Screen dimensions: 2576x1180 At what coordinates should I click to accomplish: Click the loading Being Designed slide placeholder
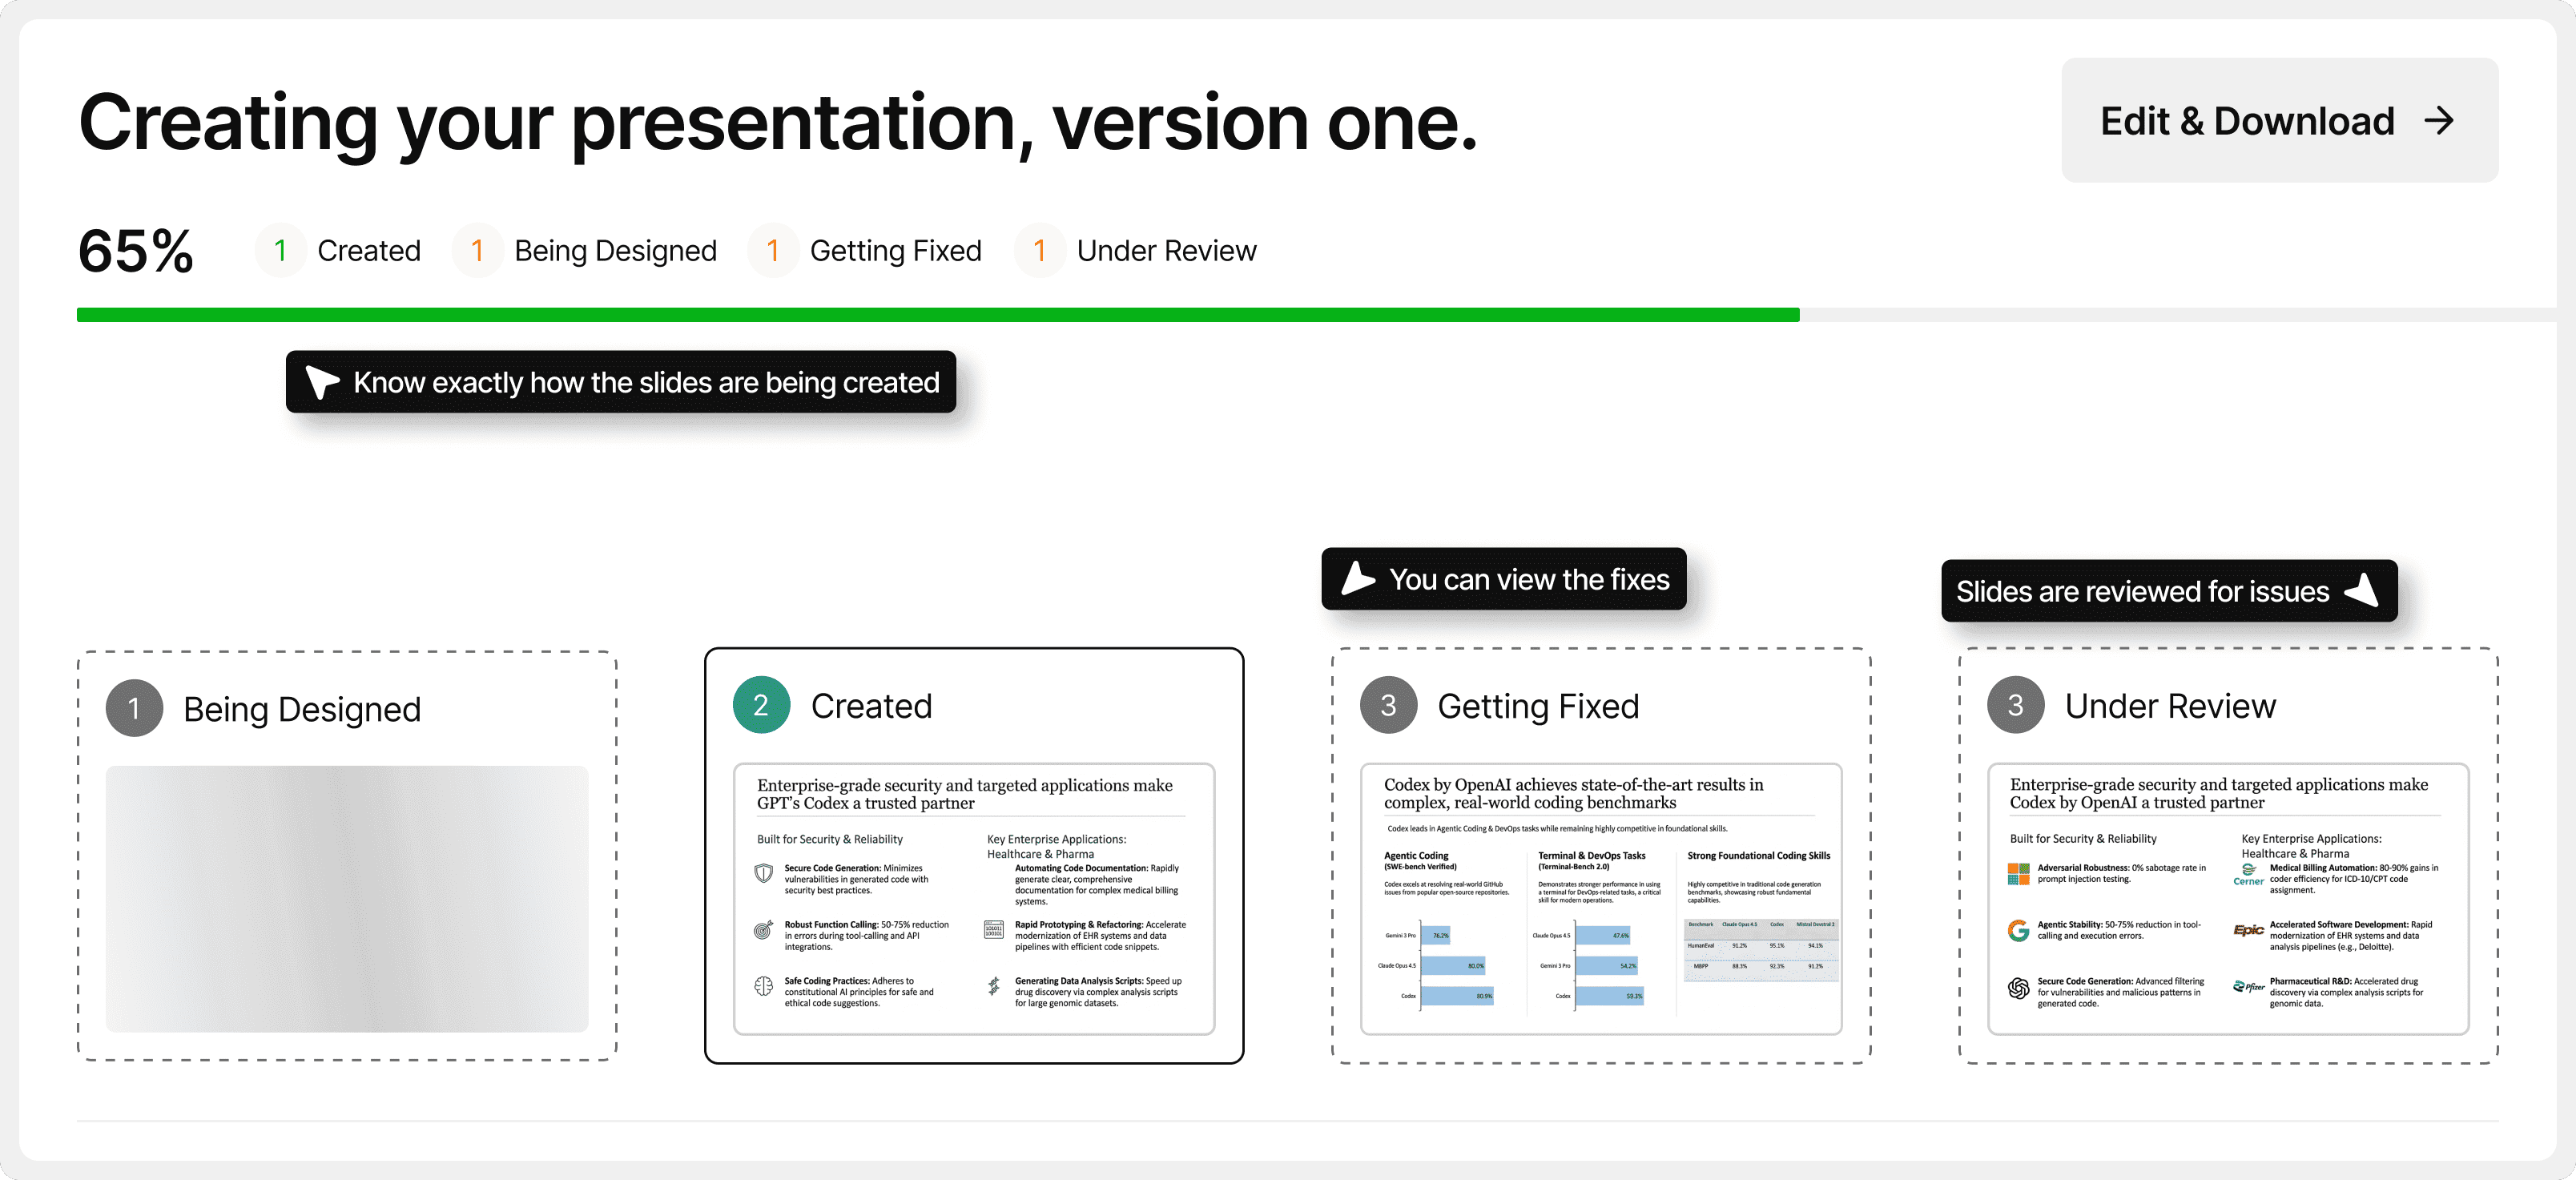347,899
